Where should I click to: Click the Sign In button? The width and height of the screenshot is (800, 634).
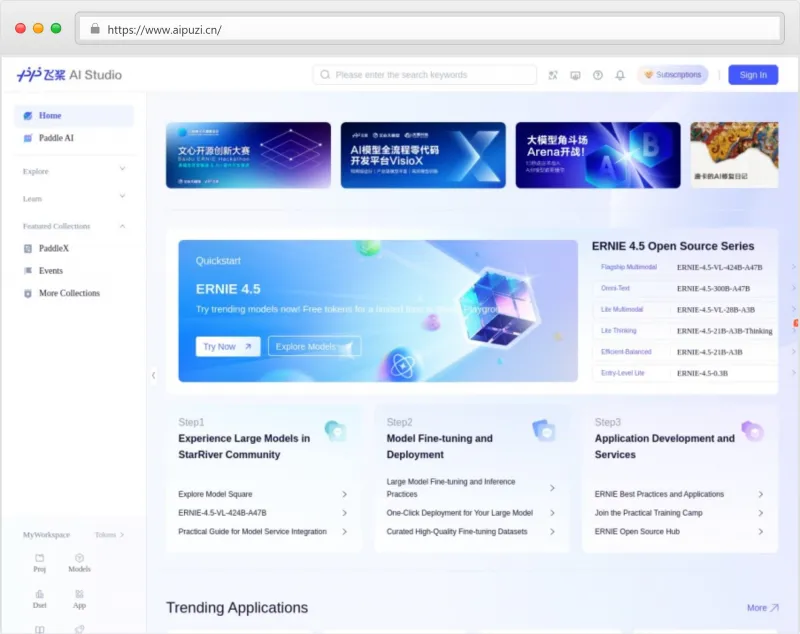click(x=753, y=75)
